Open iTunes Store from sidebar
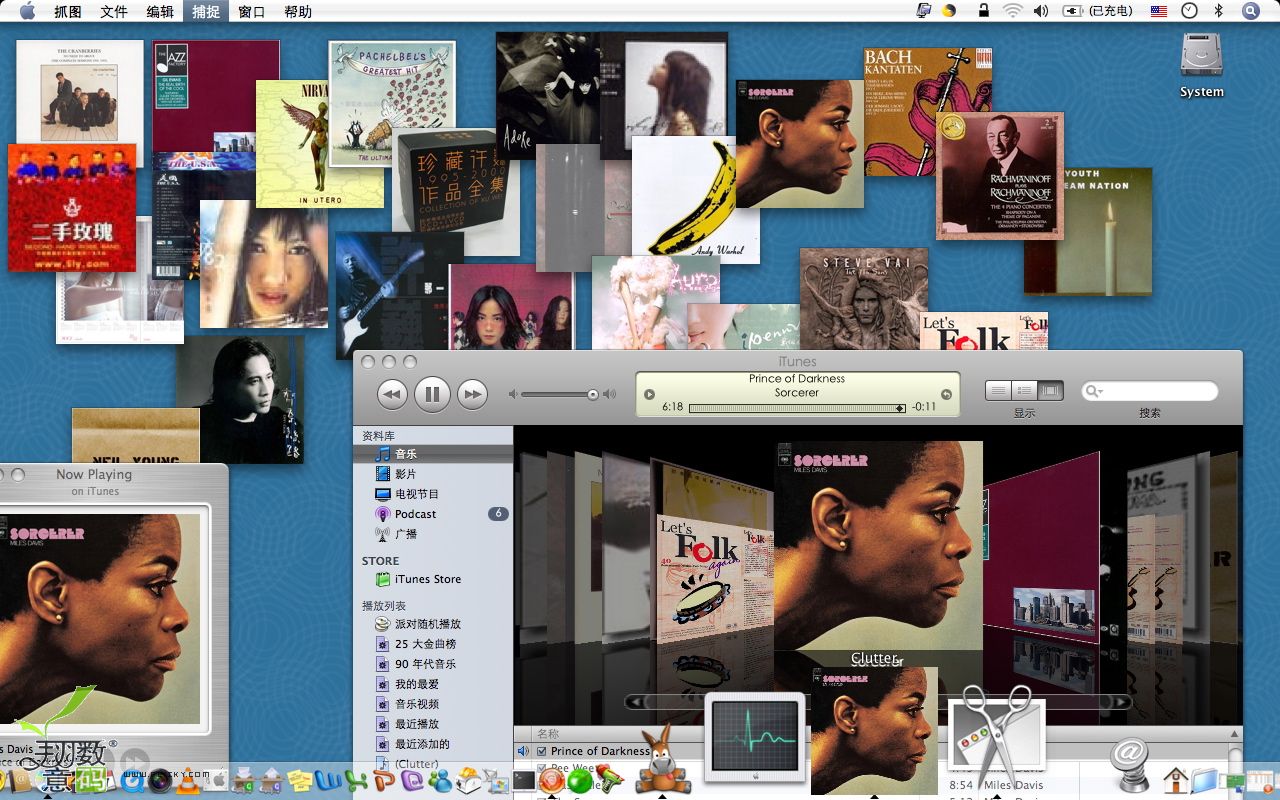Screen dimensions: 1280x800 (433, 579)
